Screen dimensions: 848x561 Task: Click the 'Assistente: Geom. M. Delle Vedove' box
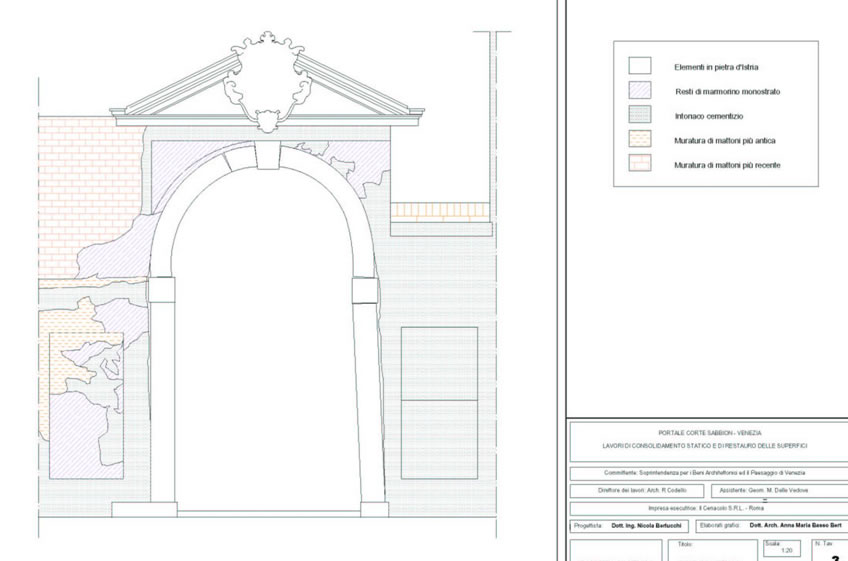point(779,491)
